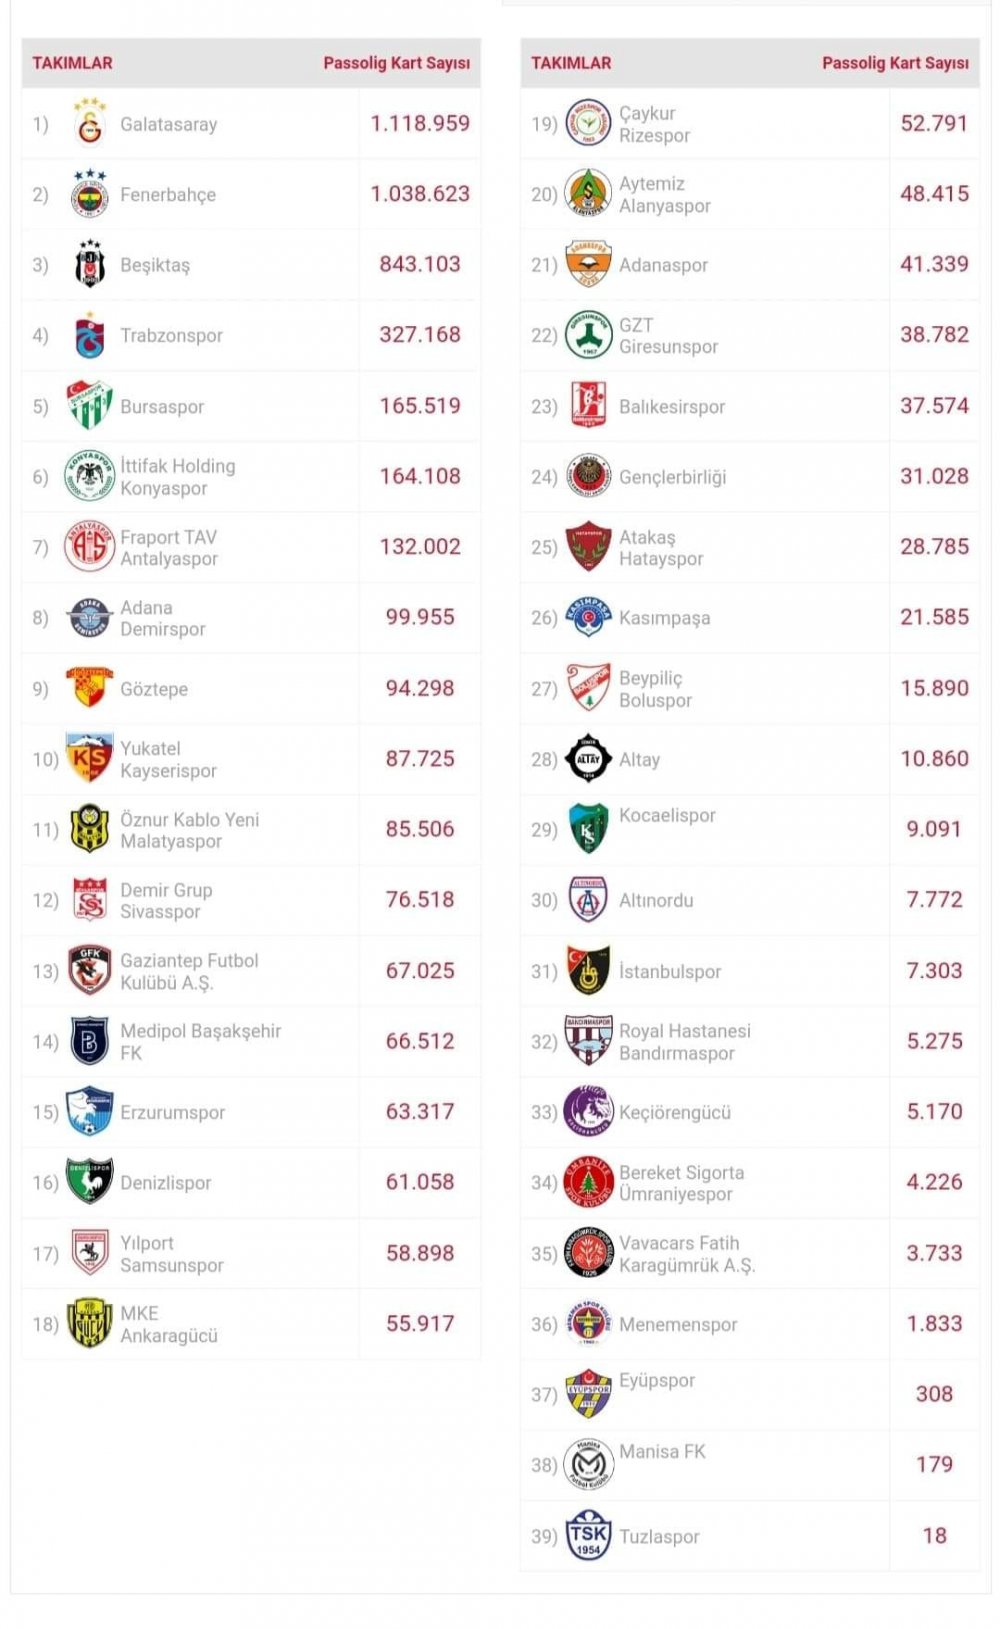Open the Medipol Başakşehir FK name link
This screenshot has height=1629, width=1000.
tap(200, 1041)
